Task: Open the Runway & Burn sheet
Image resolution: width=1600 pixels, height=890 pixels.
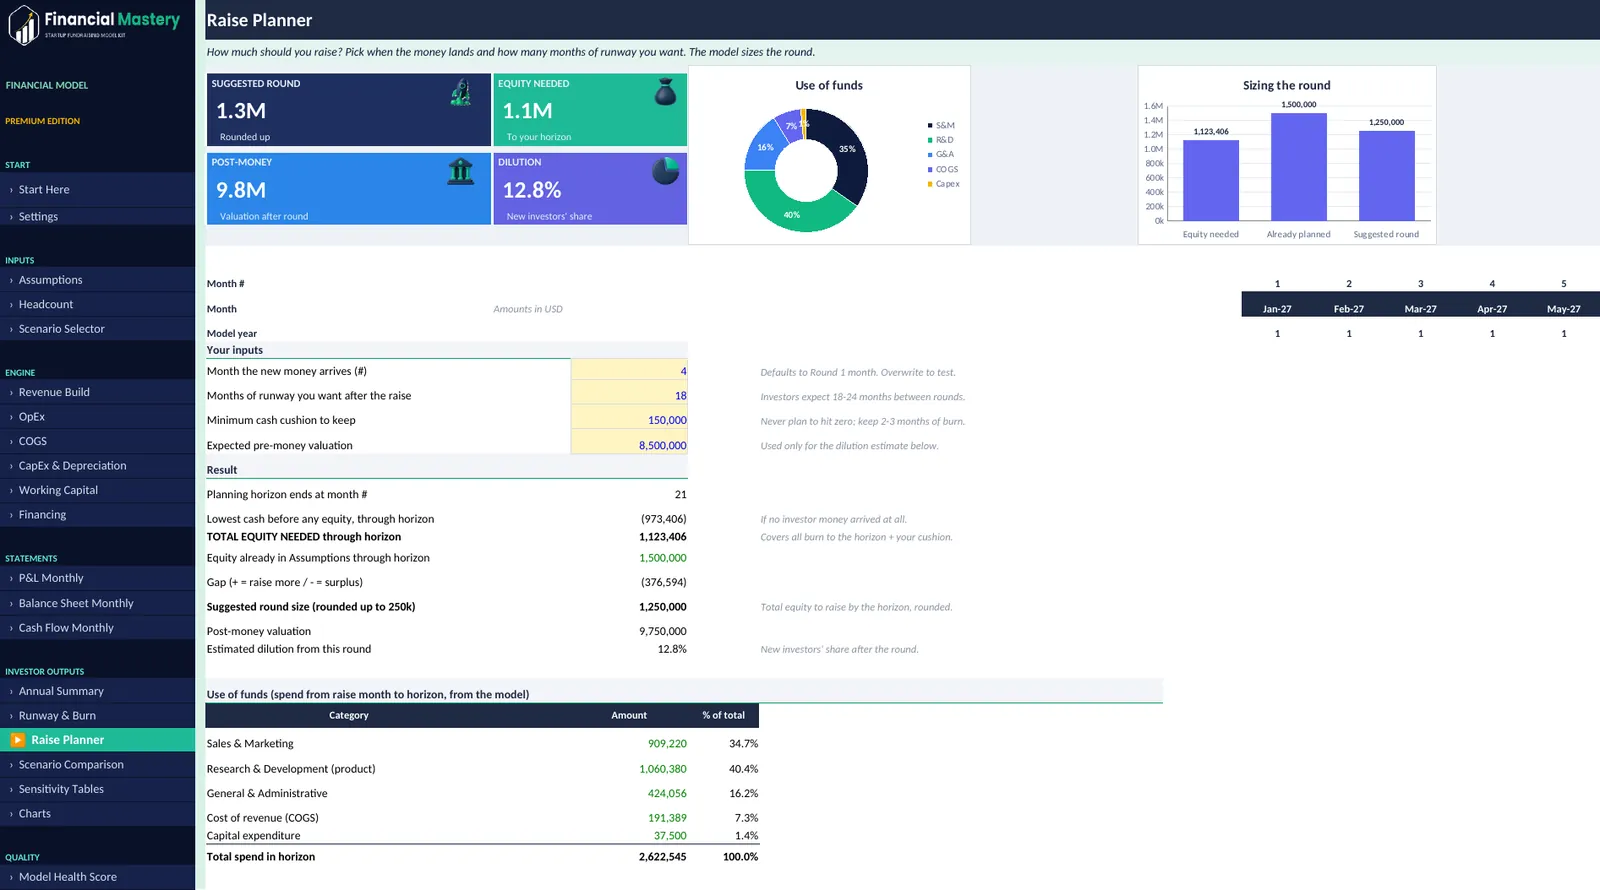Action: [97, 716]
